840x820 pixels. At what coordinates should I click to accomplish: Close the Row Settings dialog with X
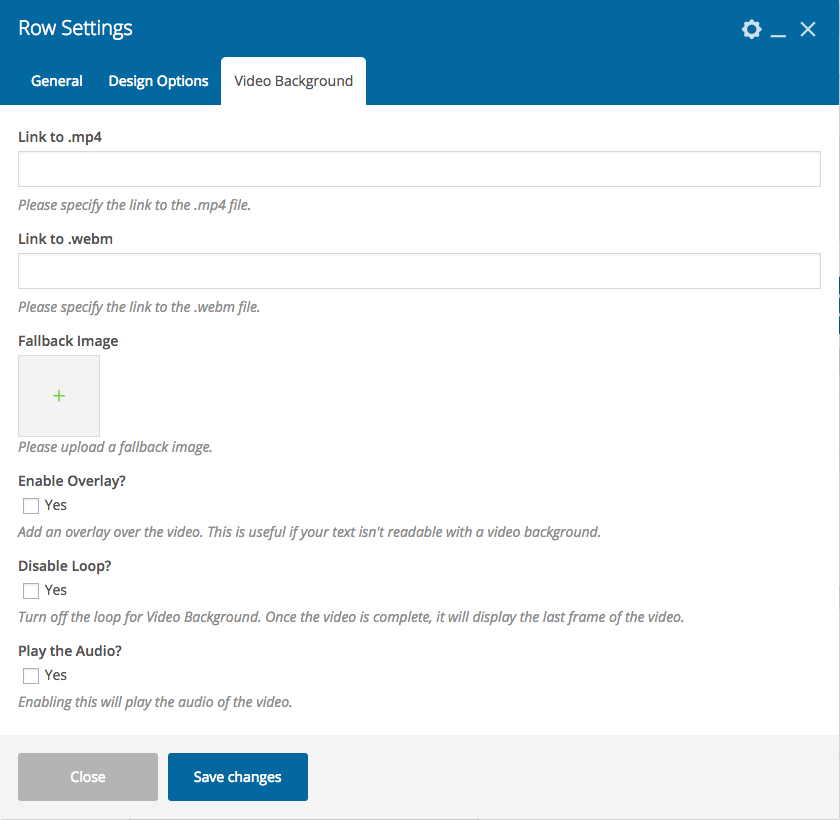pyautogui.click(x=808, y=30)
